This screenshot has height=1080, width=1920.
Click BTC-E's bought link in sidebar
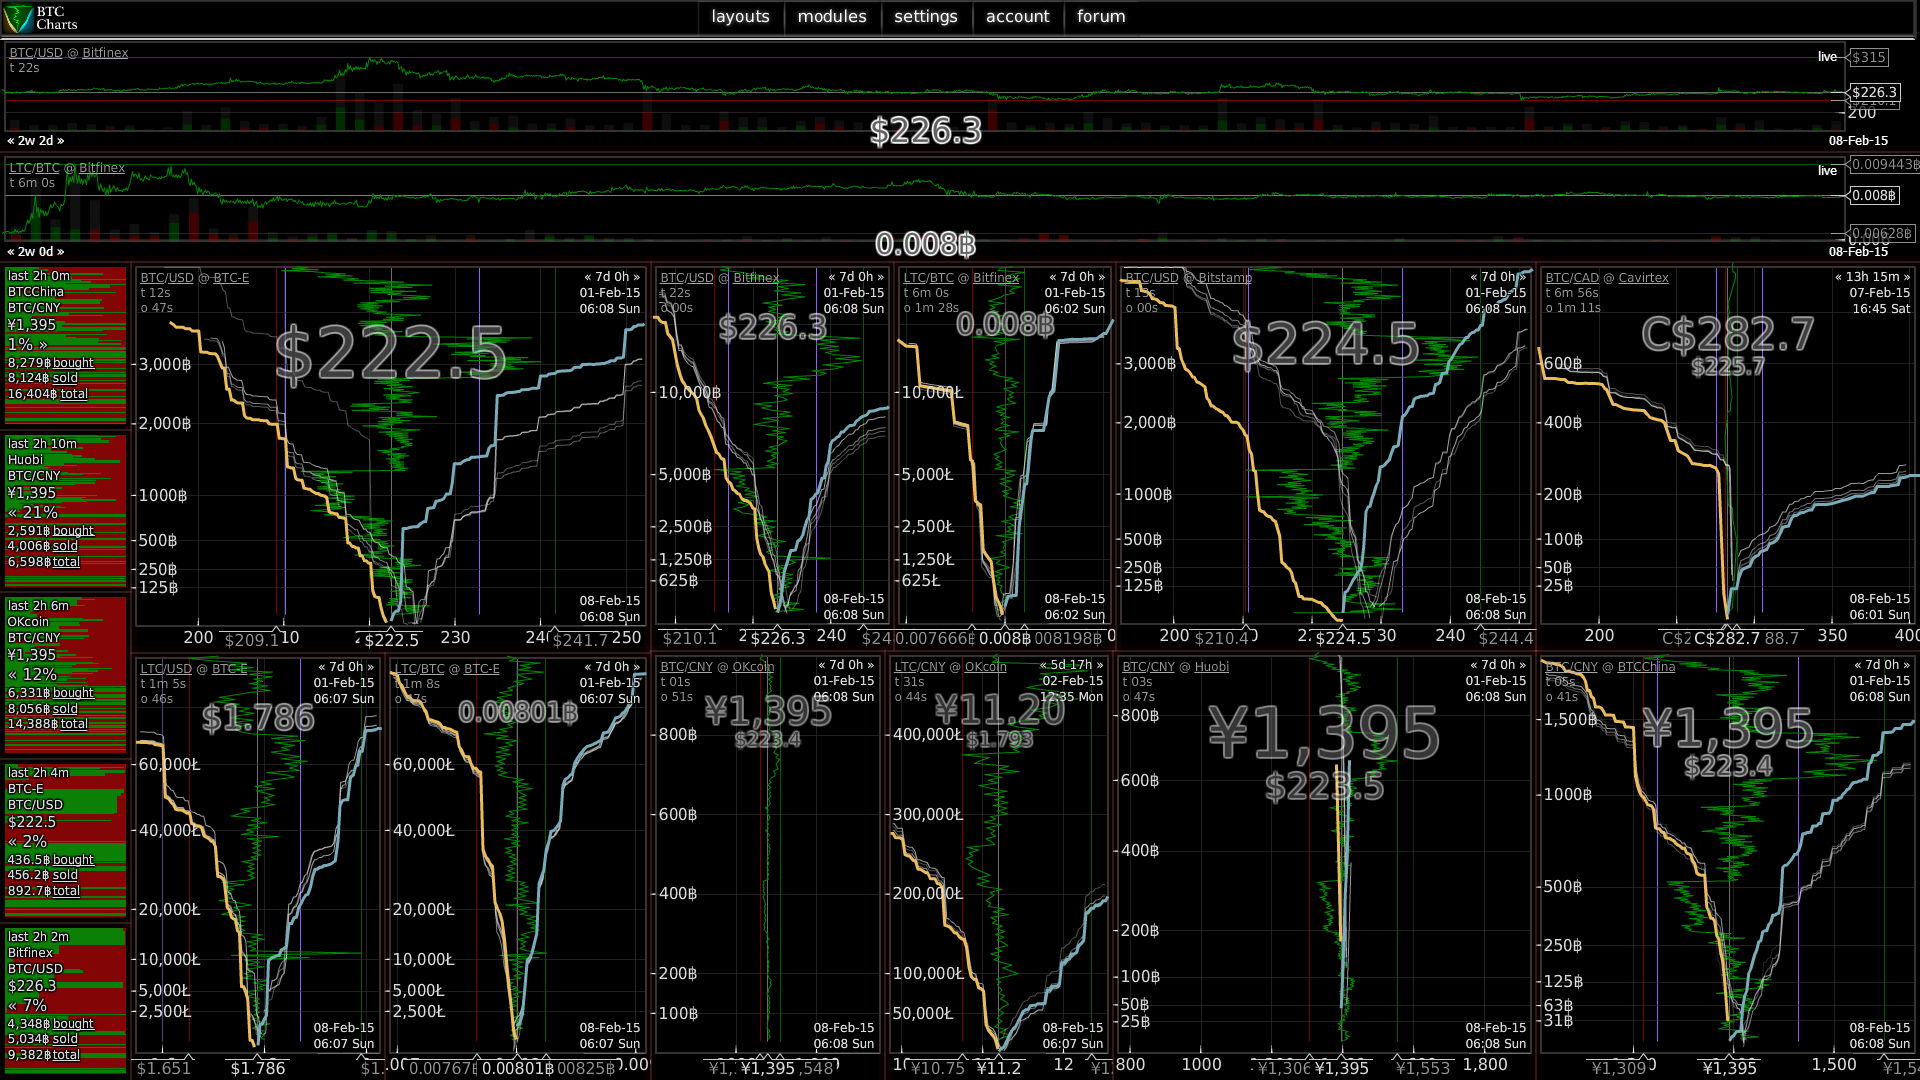coord(73,860)
